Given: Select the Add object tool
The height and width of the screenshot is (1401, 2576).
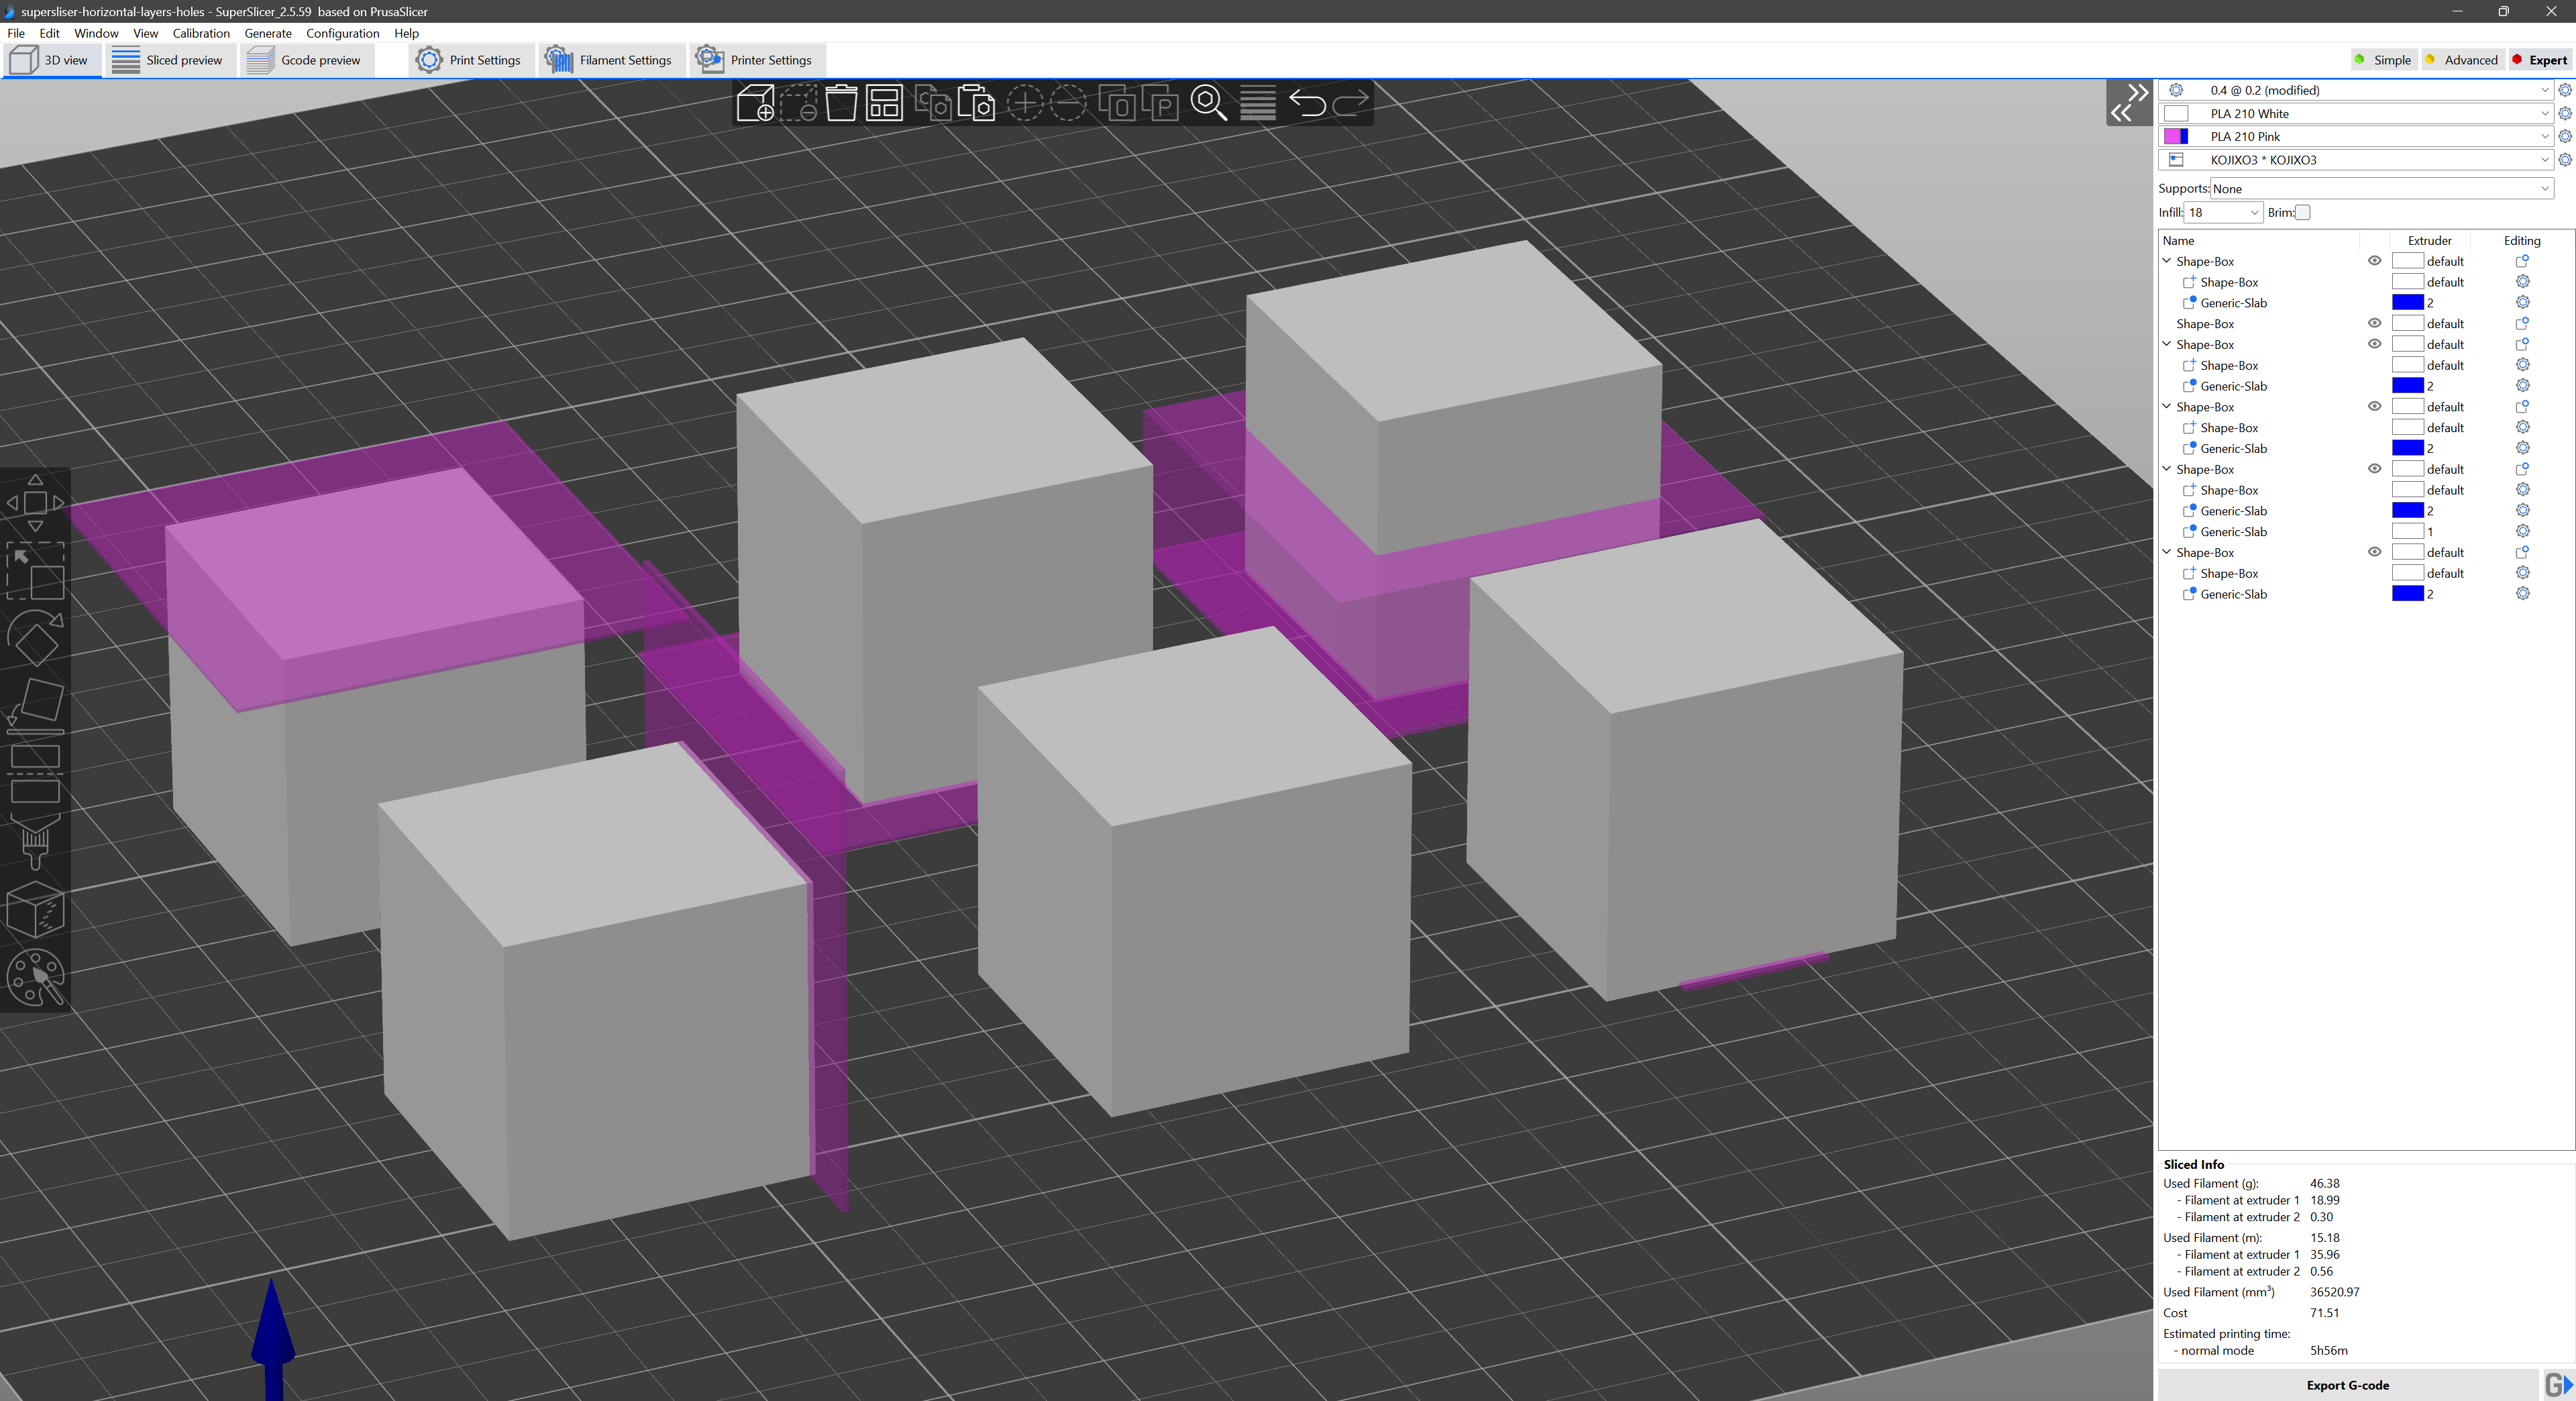Looking at the screenshot, I should 755,103.
